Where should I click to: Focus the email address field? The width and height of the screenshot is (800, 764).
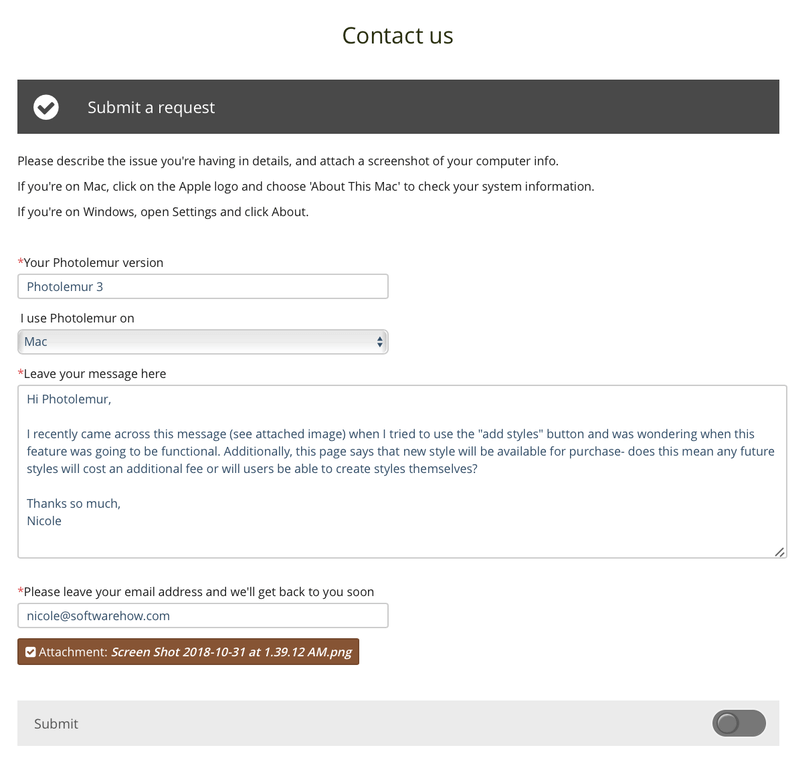click(x=203, y=615)
